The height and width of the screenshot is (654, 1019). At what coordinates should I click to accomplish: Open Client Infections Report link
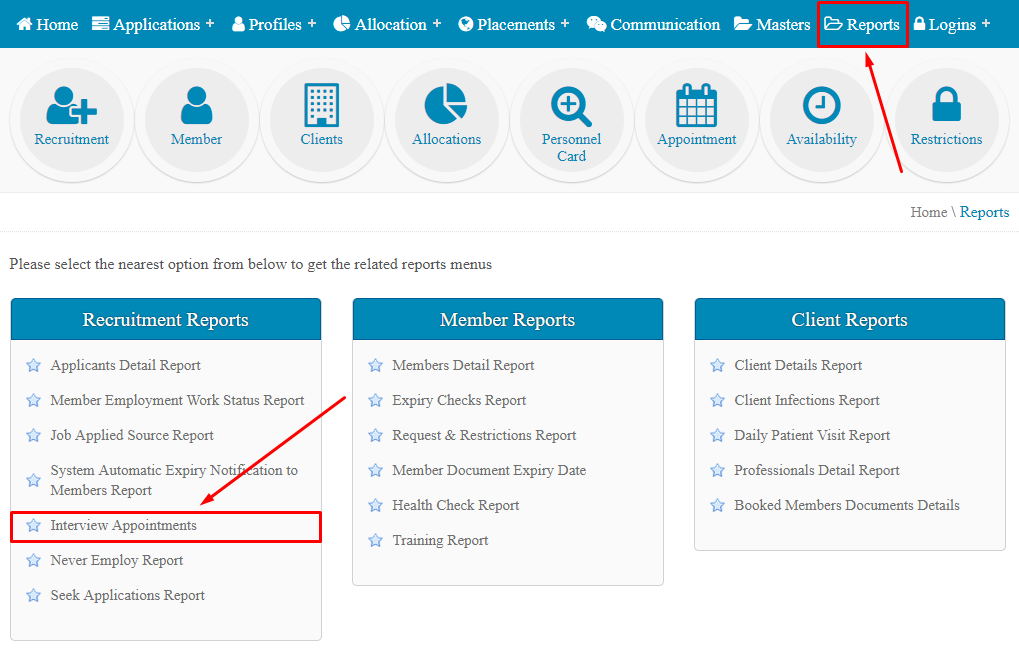click(806, 400)
